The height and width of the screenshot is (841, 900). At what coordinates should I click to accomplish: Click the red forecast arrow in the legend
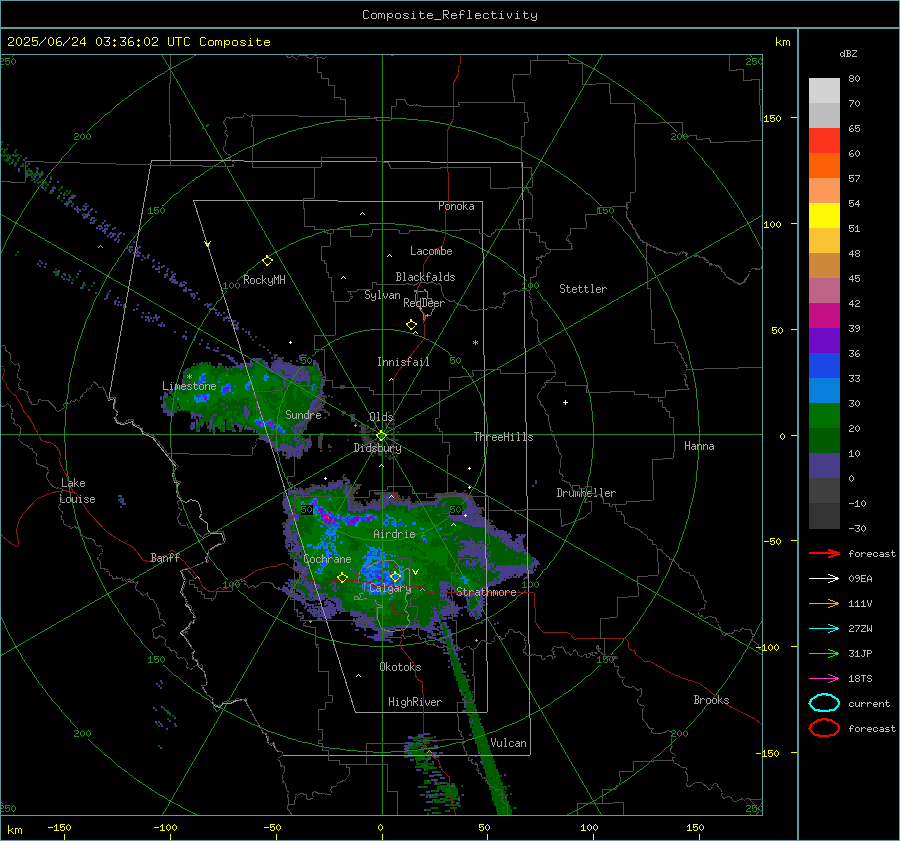[x=824, y=553]
